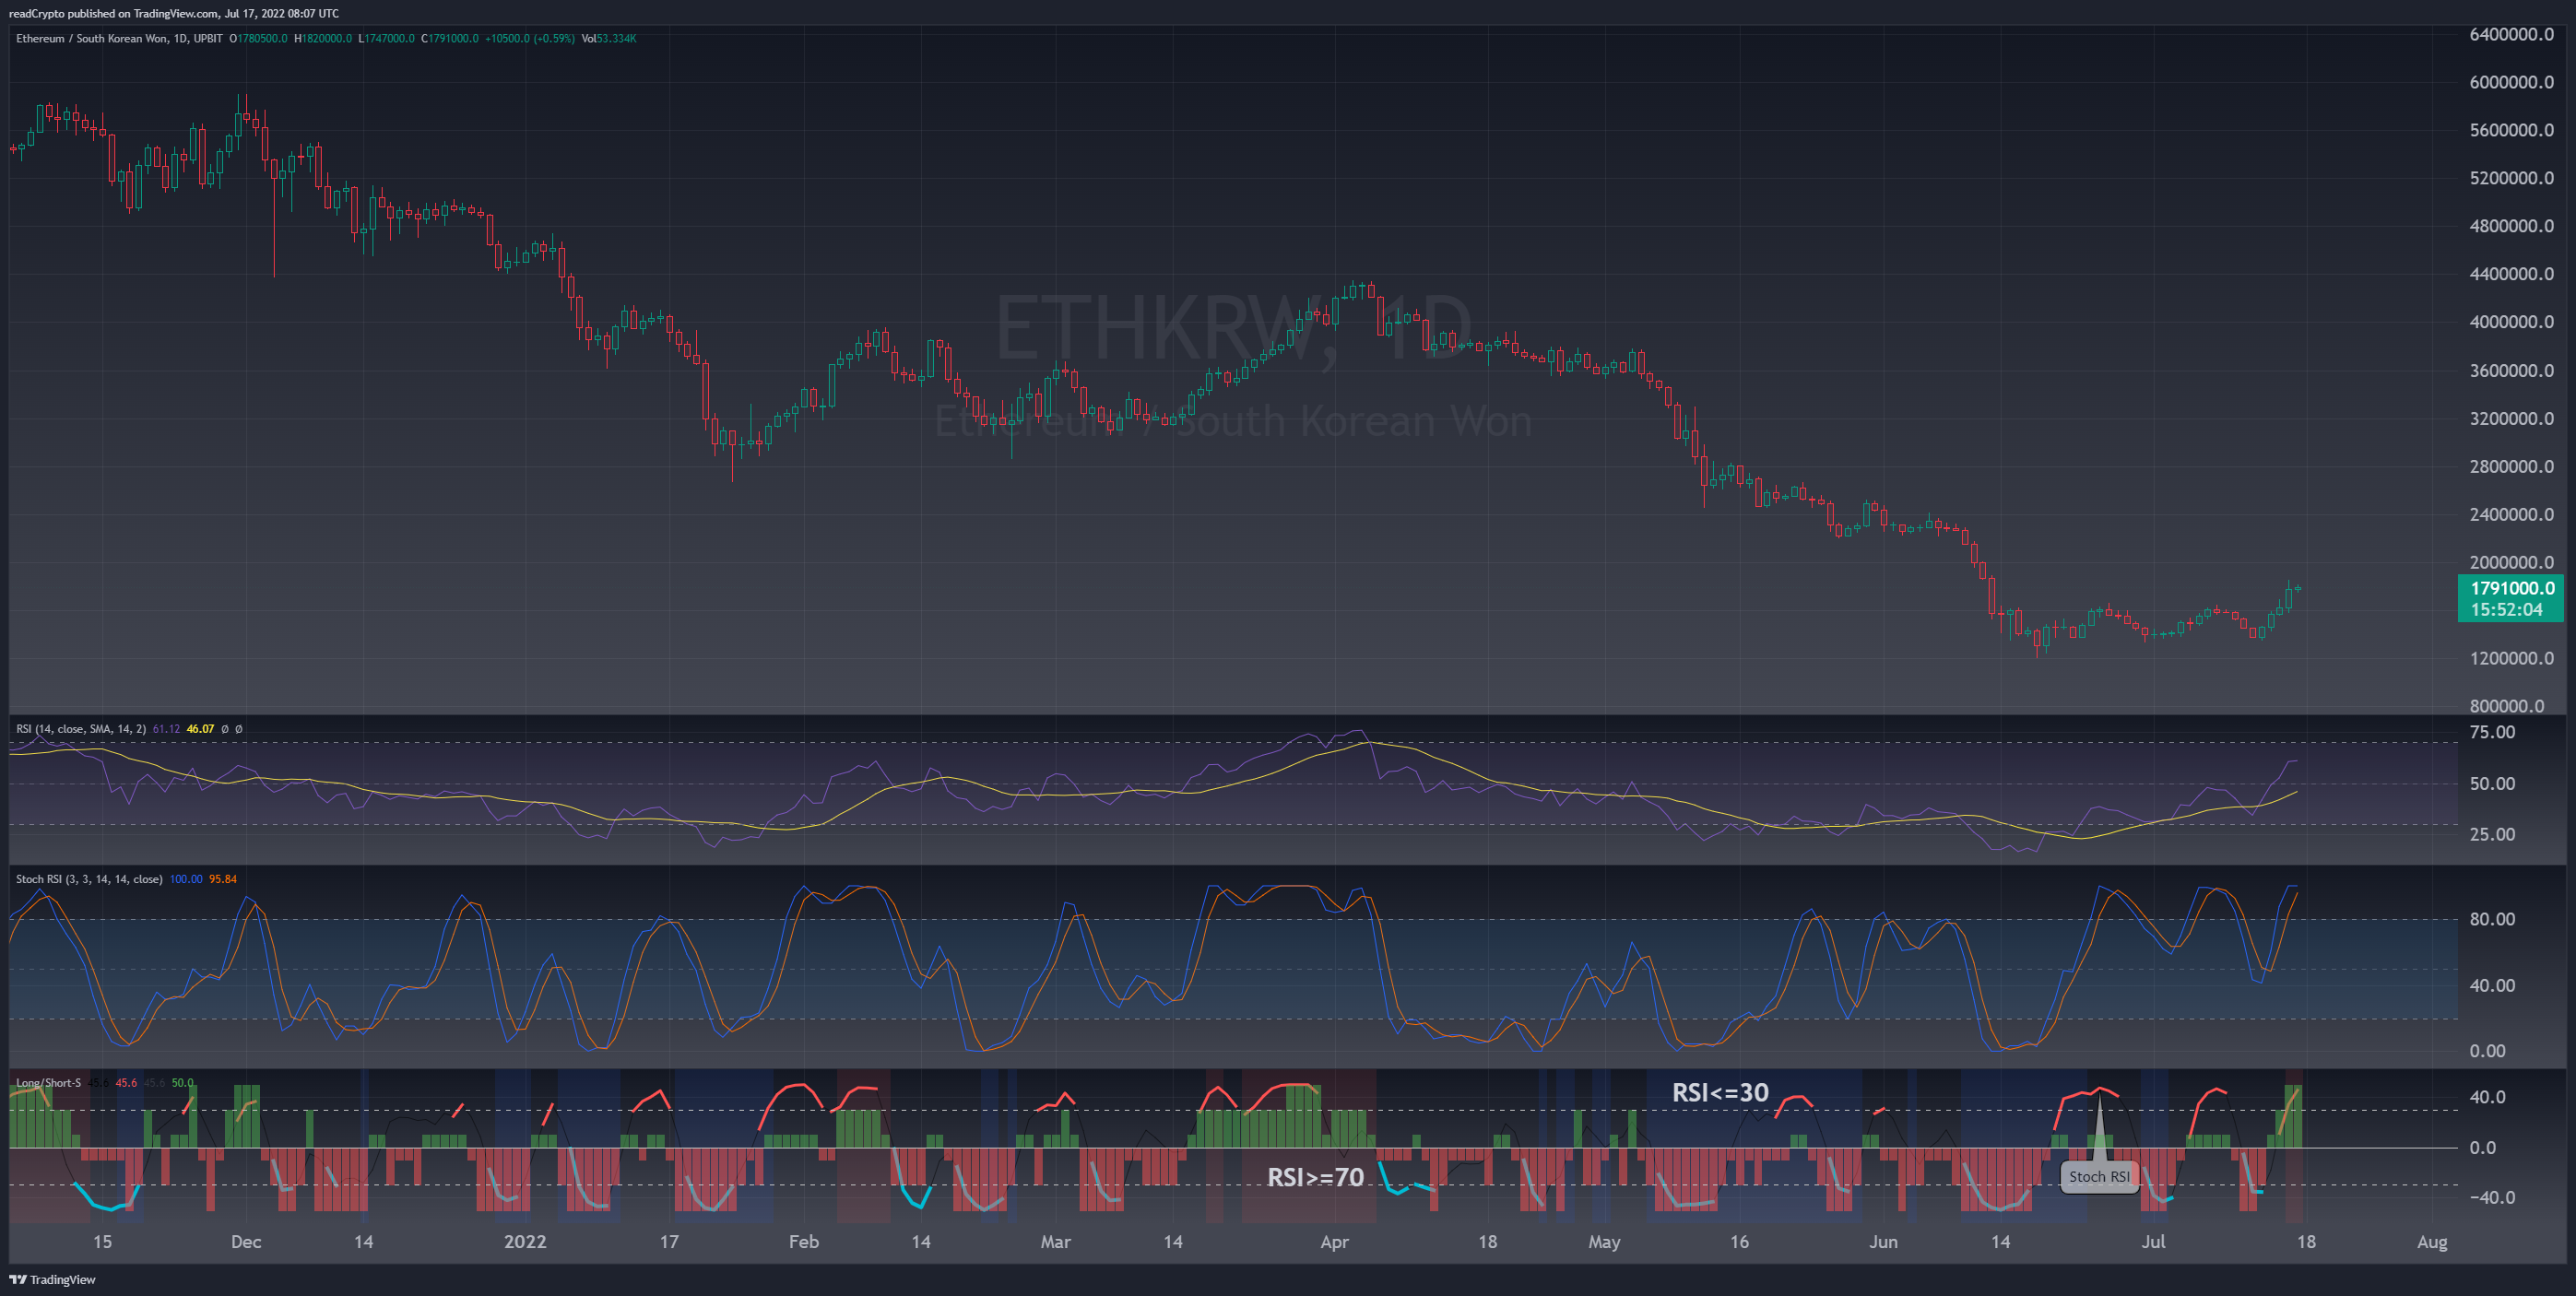Click the 800000.0 price axis label
Screen dimensions: 2576x1296
(x=2506, y=706)
